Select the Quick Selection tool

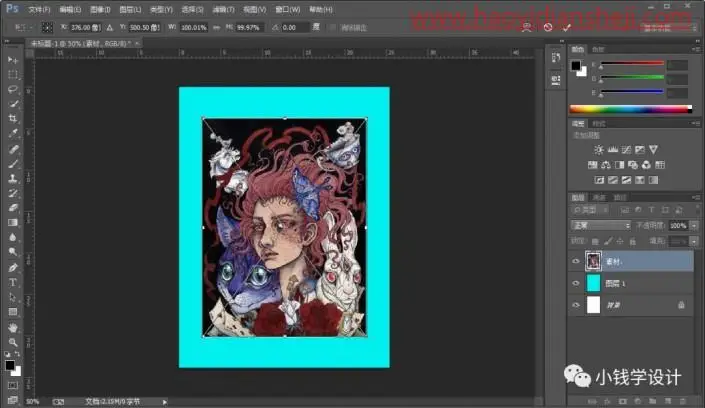(x=13, y=104)
